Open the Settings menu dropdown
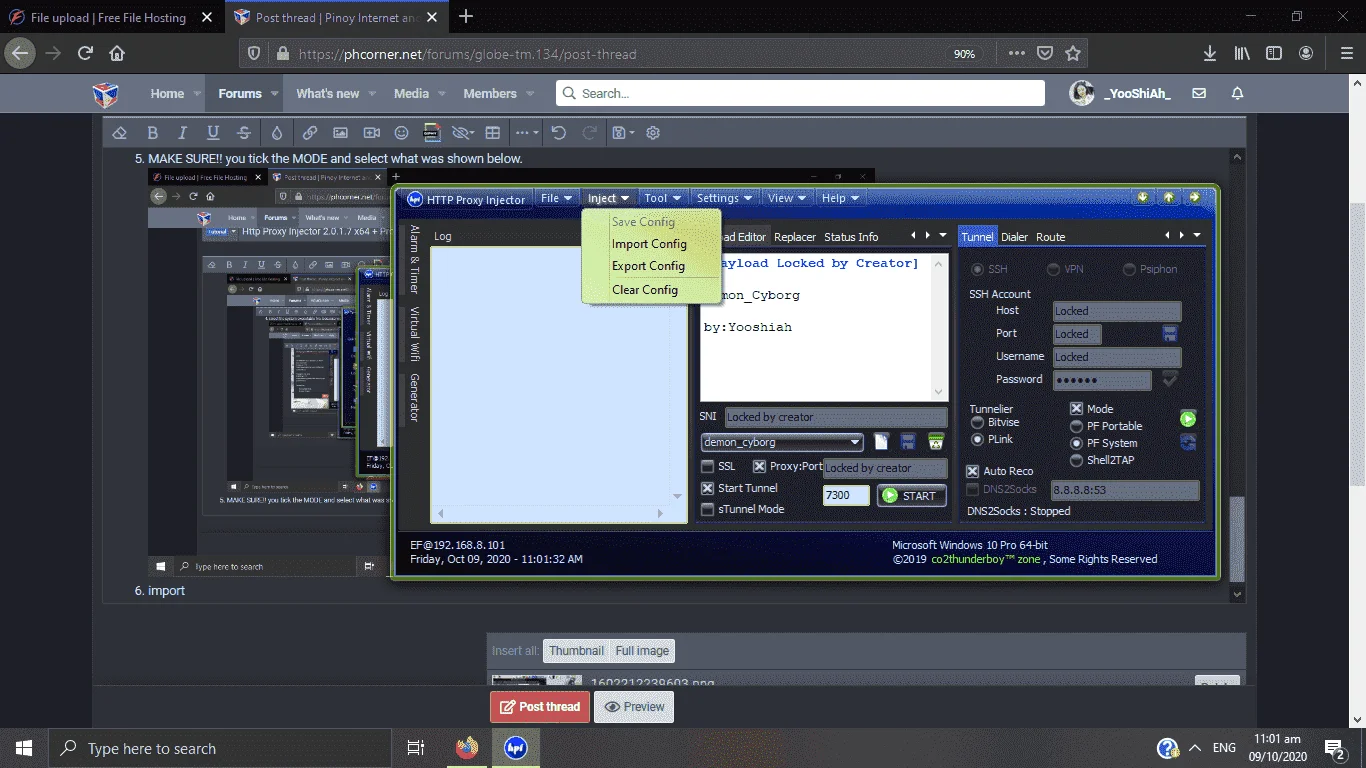This screenshot has height=768, width=1366. 724,198
